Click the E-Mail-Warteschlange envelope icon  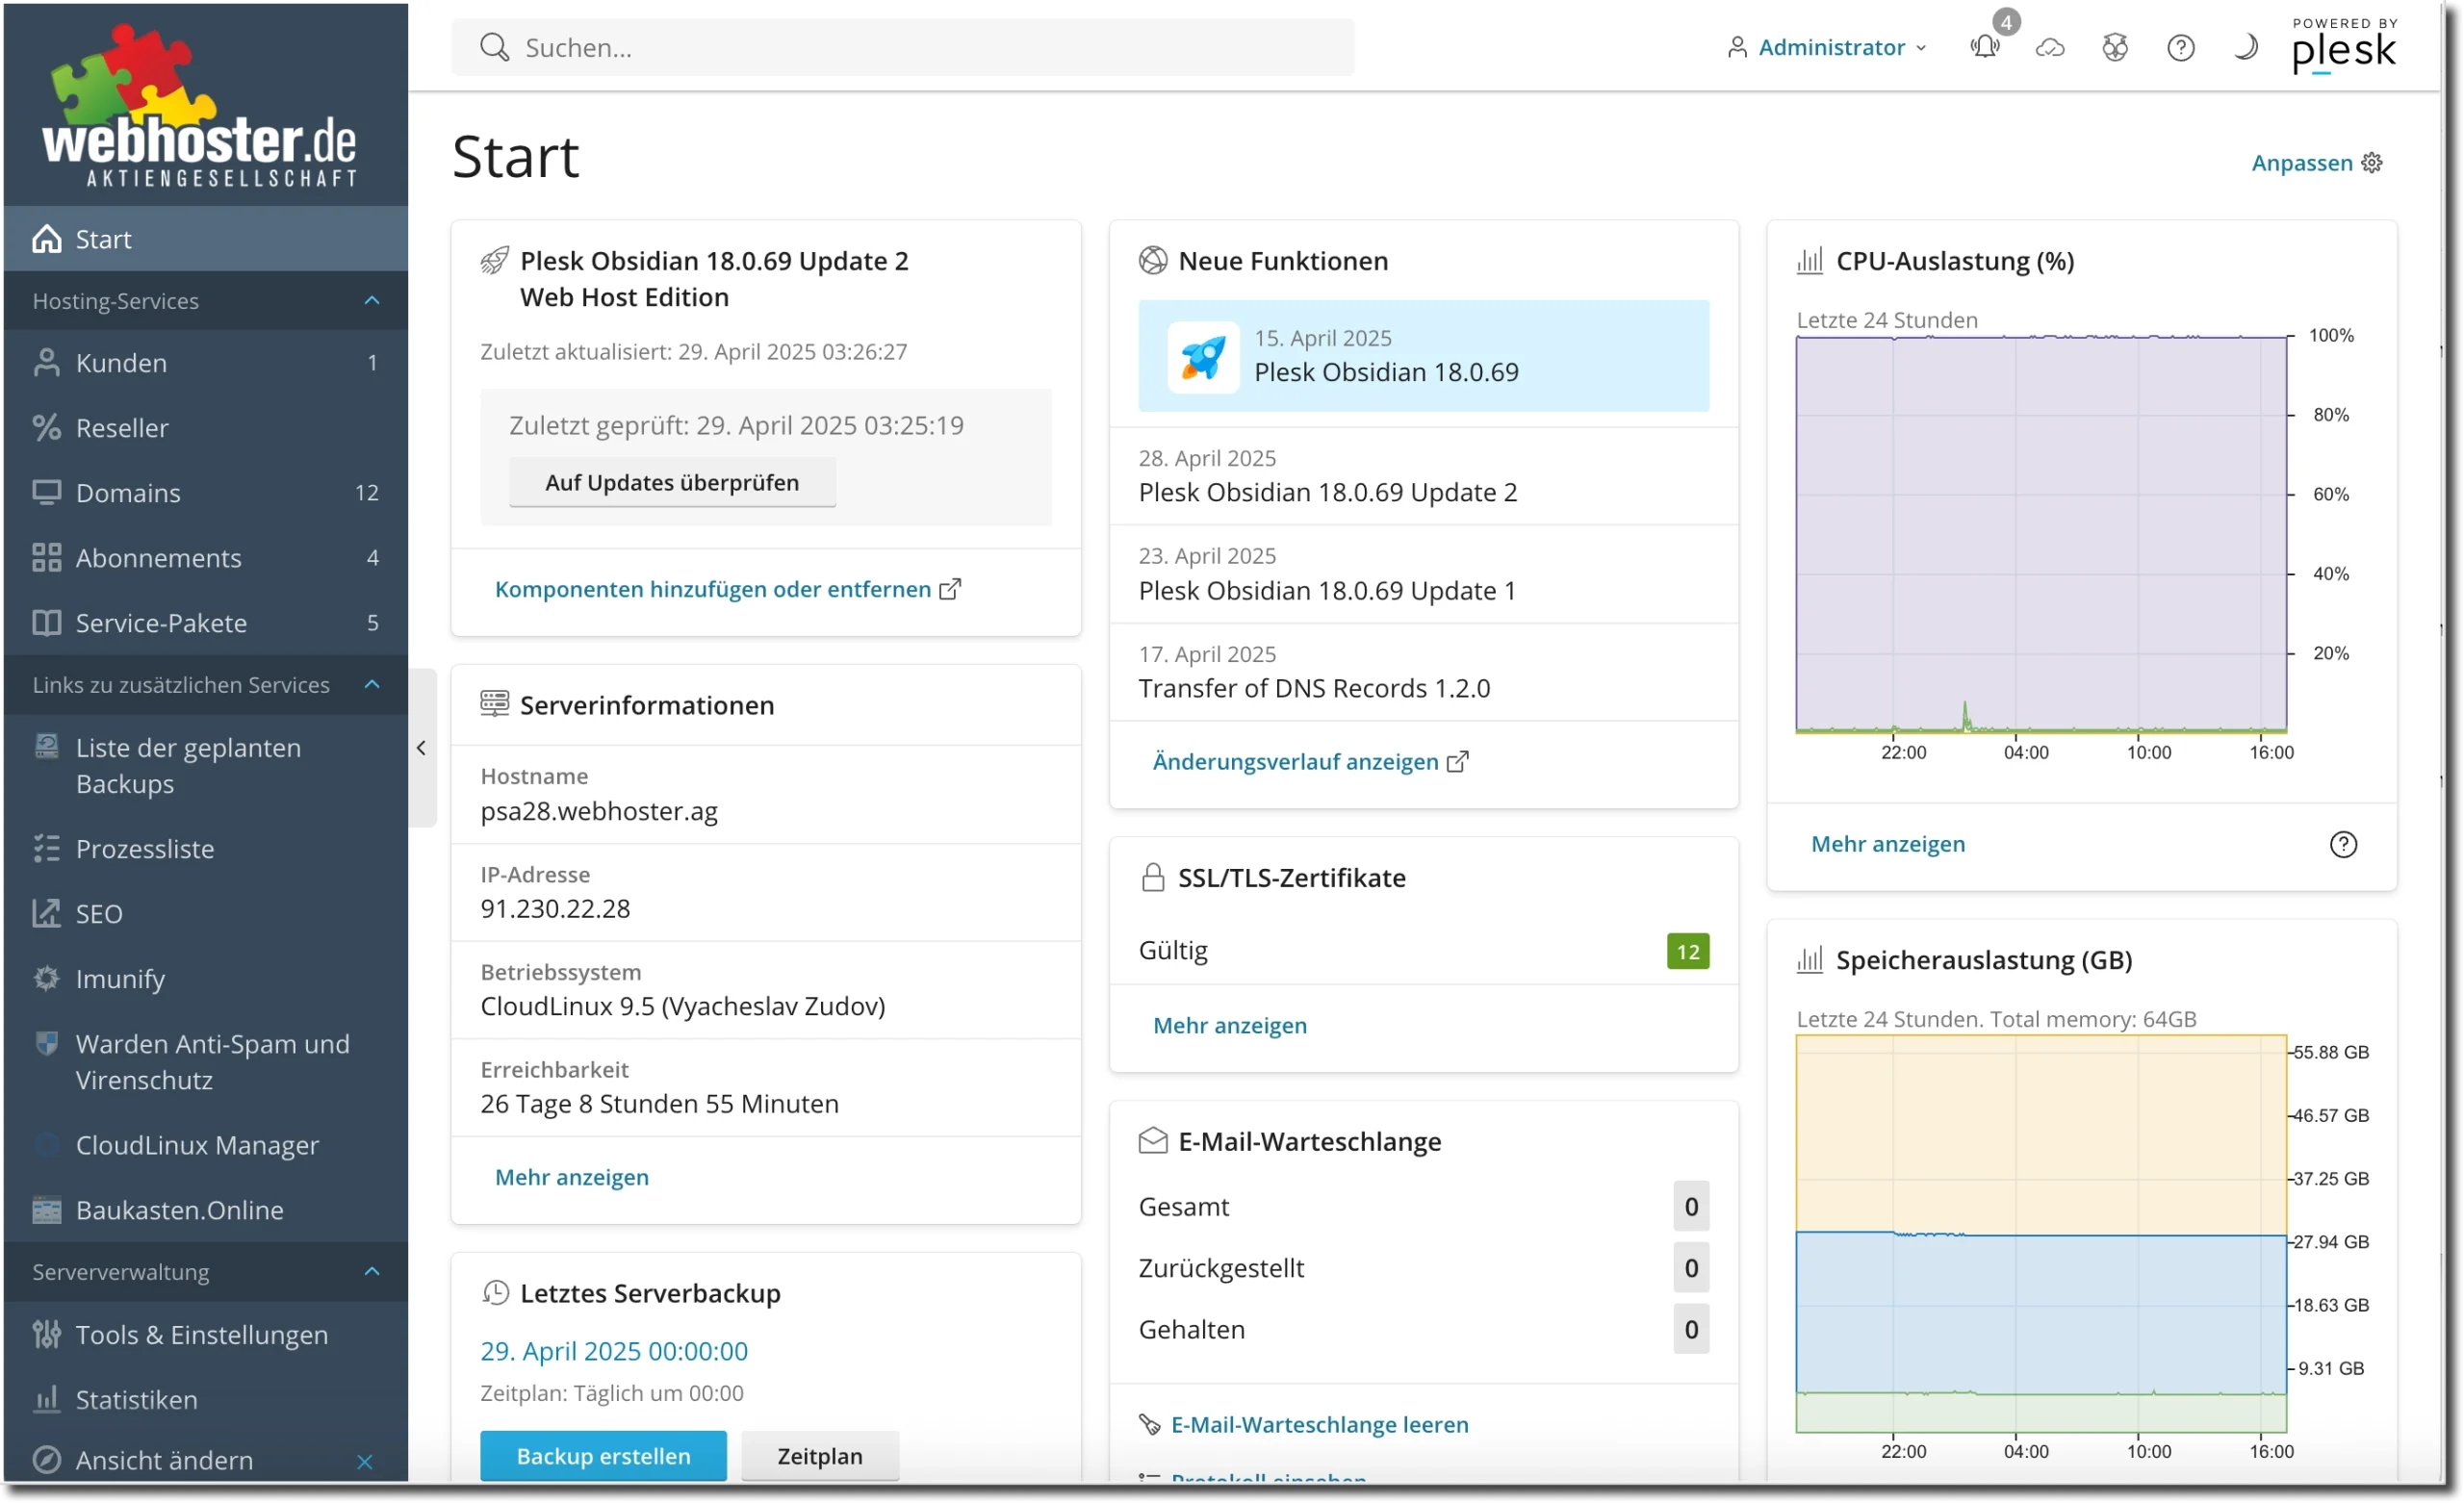coord(1152,1141)
